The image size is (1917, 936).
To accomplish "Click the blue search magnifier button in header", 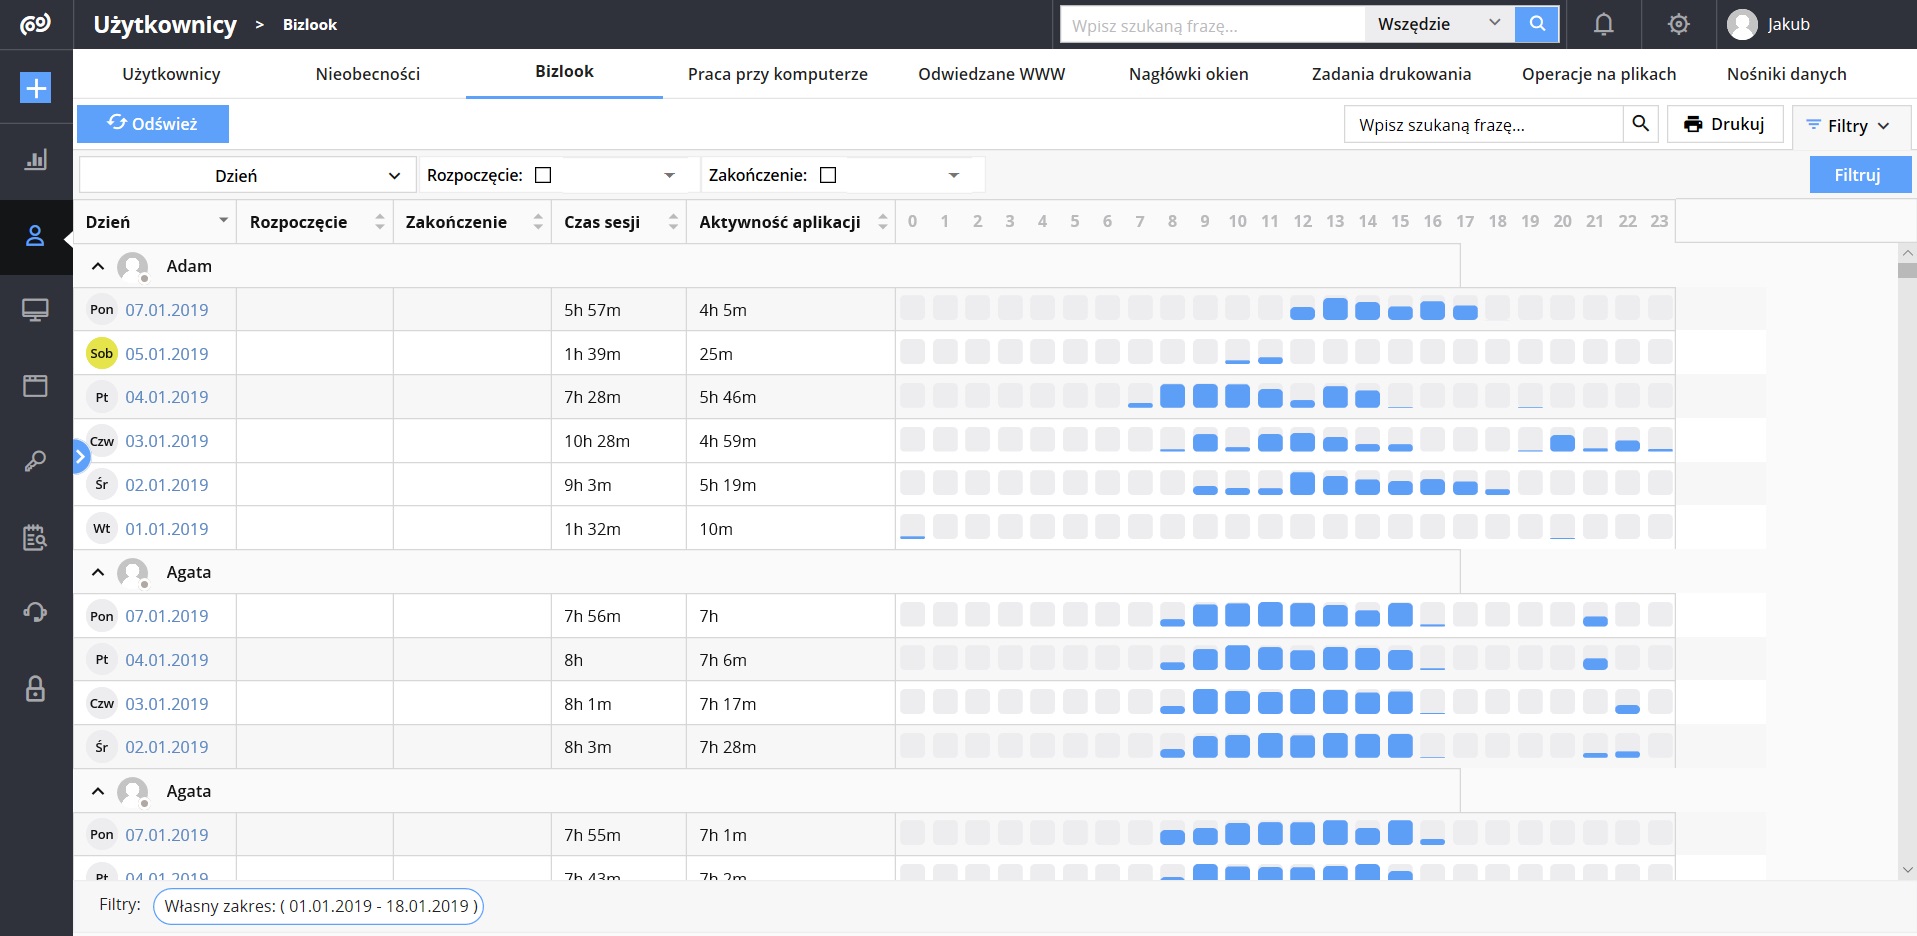I will click(1537, 24).
